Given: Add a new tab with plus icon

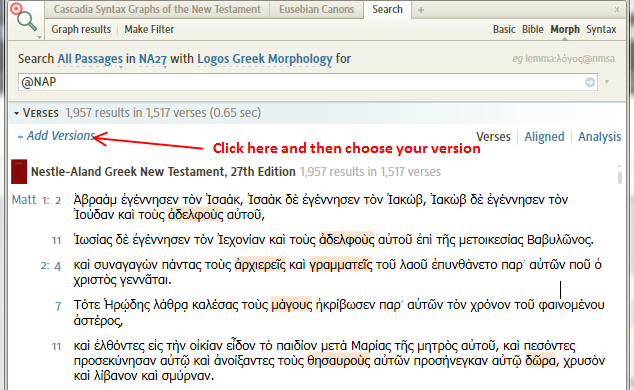Looking at the screenshot, I should (x=421, y=10).
